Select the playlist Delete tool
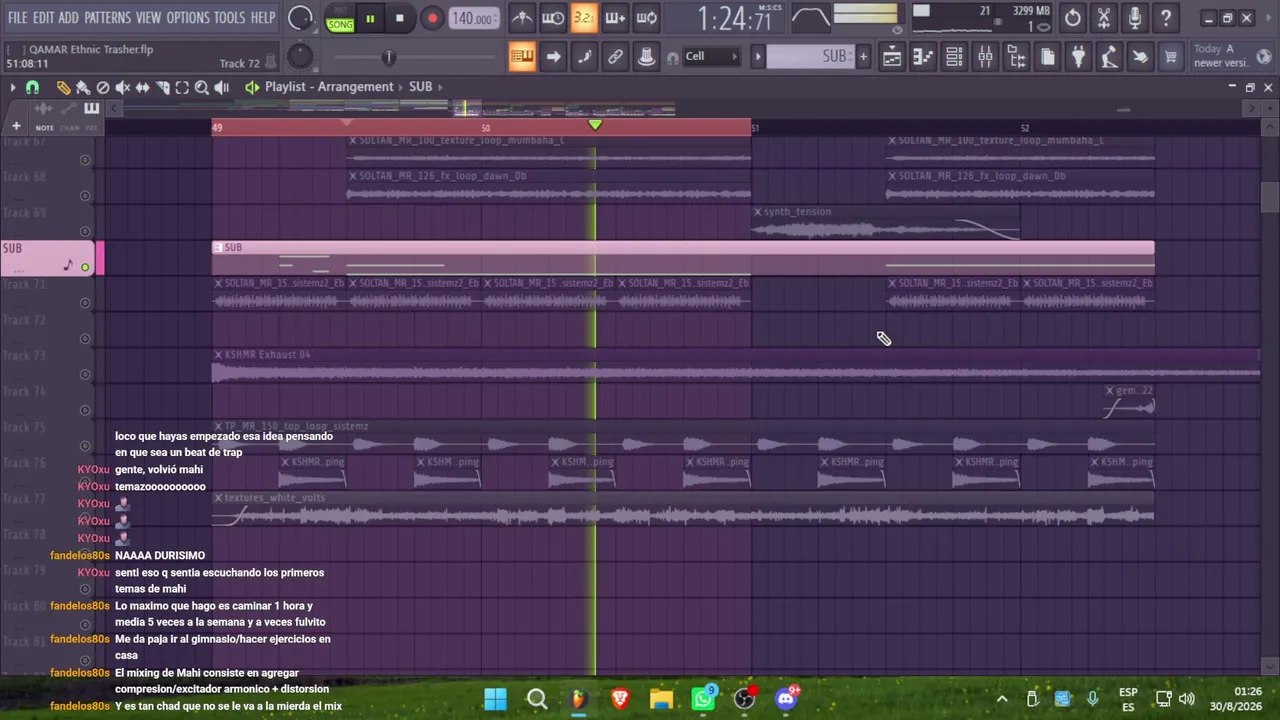The height and width of the screenshot is (720, 1280). pos(103,88)
